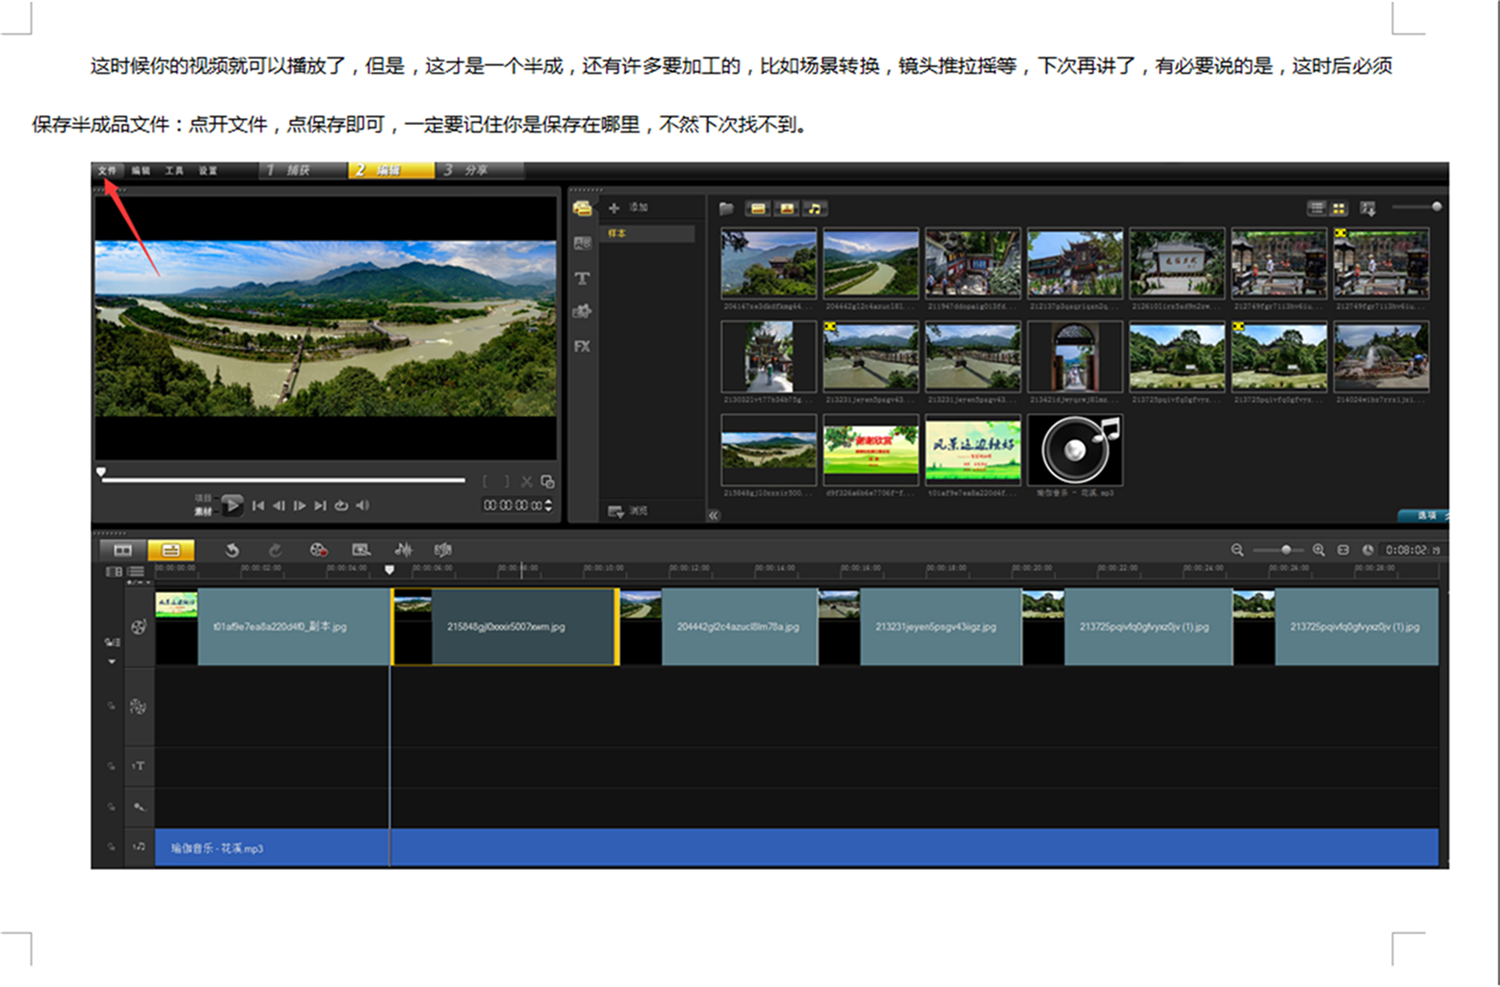
Task: Open the Title (T) library panel
Action: coord(582,278)
